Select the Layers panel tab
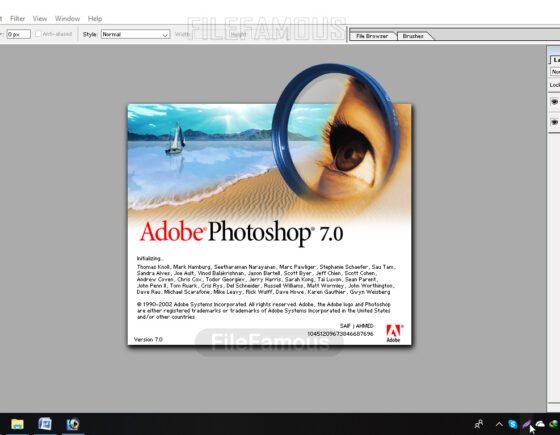This screenshot has width=560, height=435. [555, 60]
